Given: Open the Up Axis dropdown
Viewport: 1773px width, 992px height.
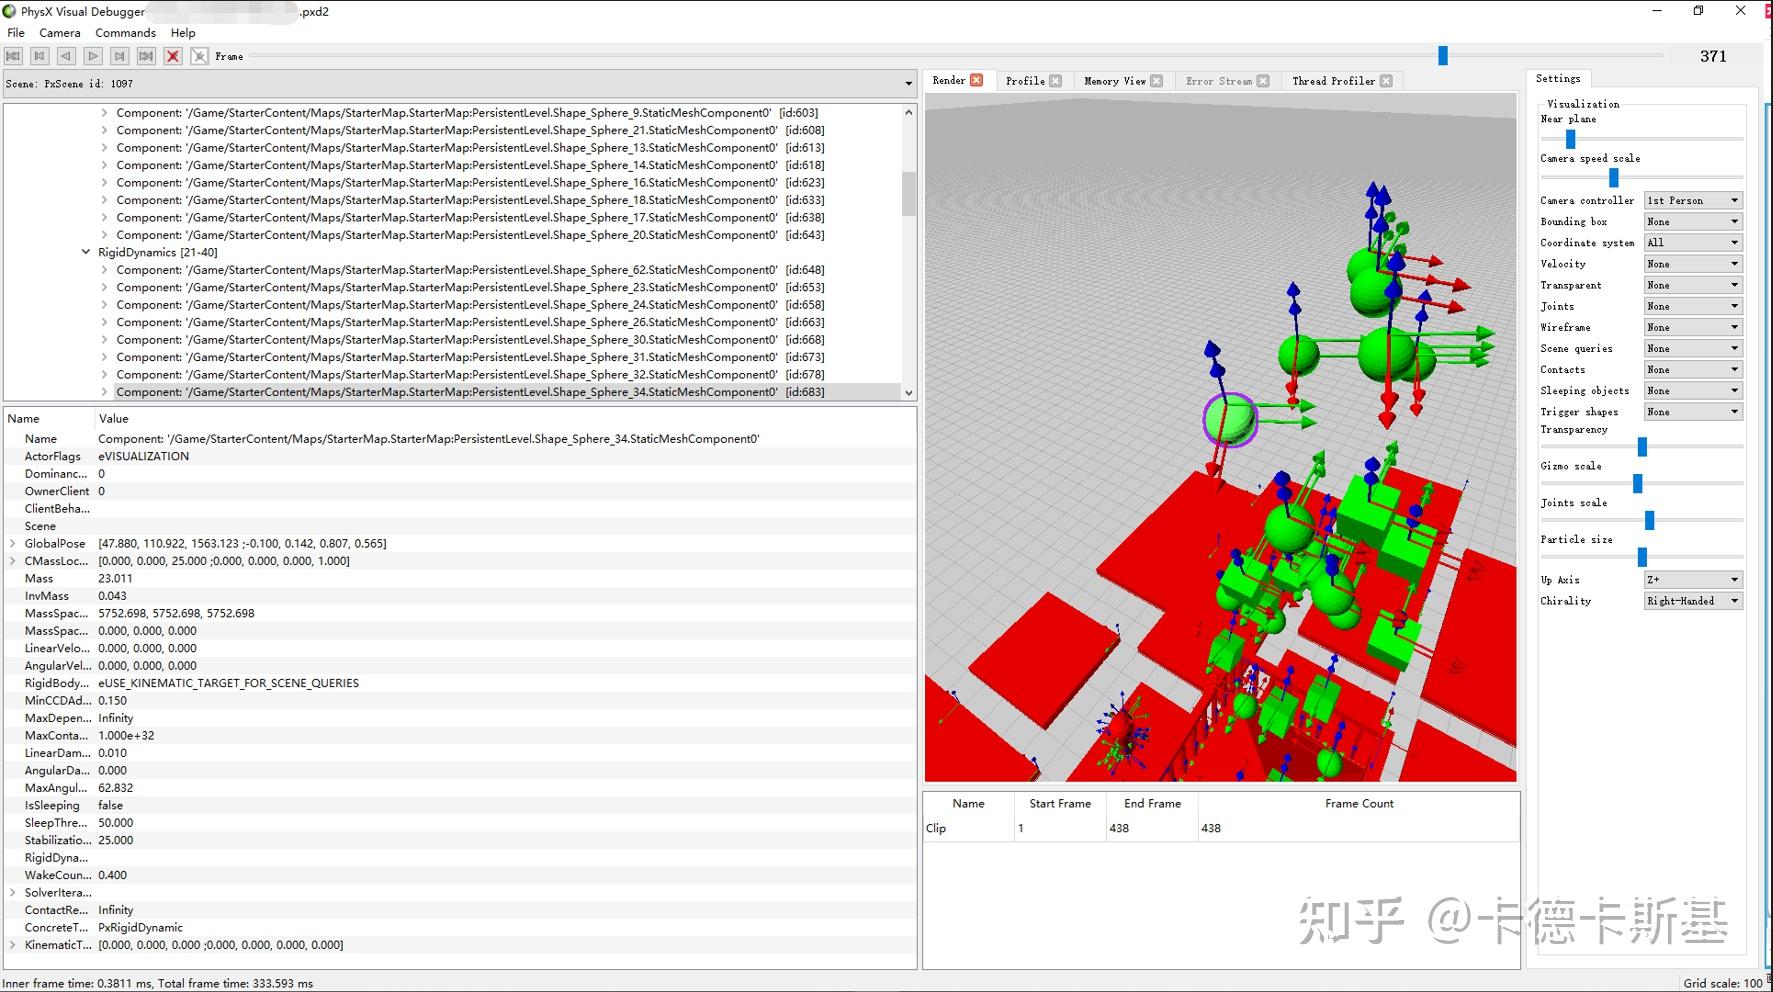Looking at the screenshot, I should [1693, 580].
